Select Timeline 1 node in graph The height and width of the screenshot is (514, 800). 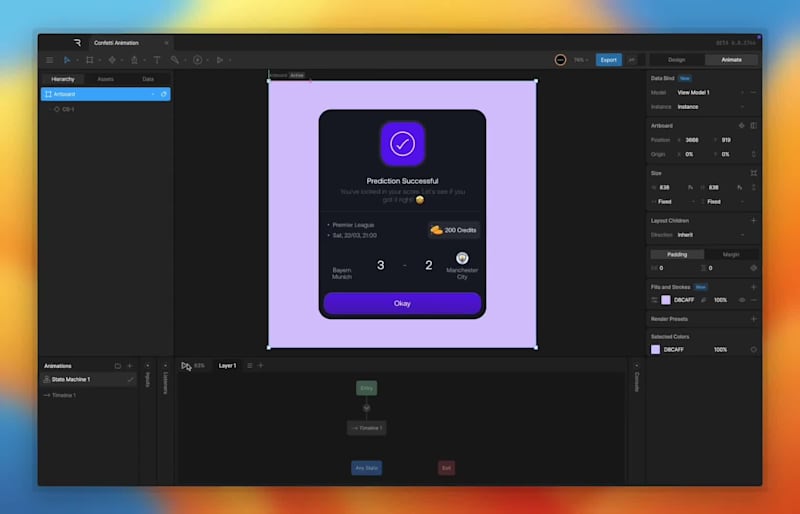pyautogui.click(x=367, y=428)
